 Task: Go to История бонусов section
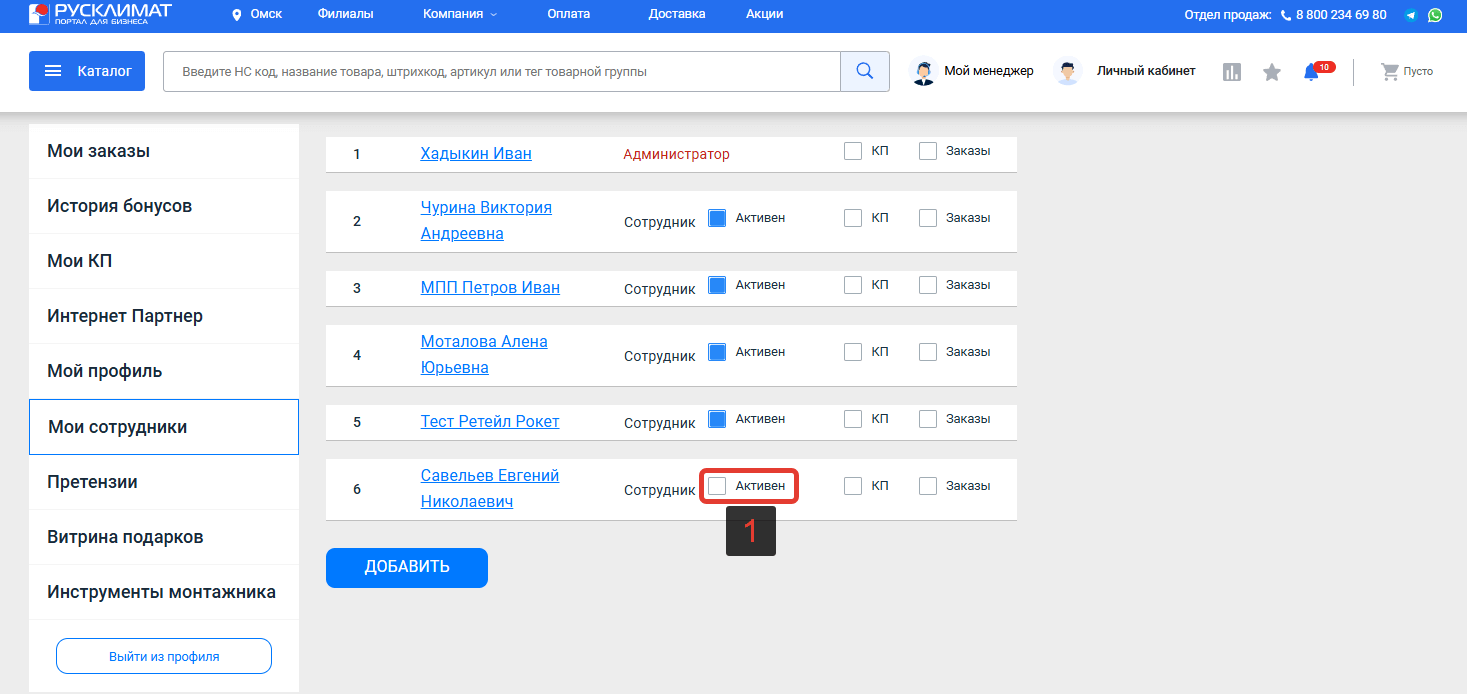tap(164, 207)
